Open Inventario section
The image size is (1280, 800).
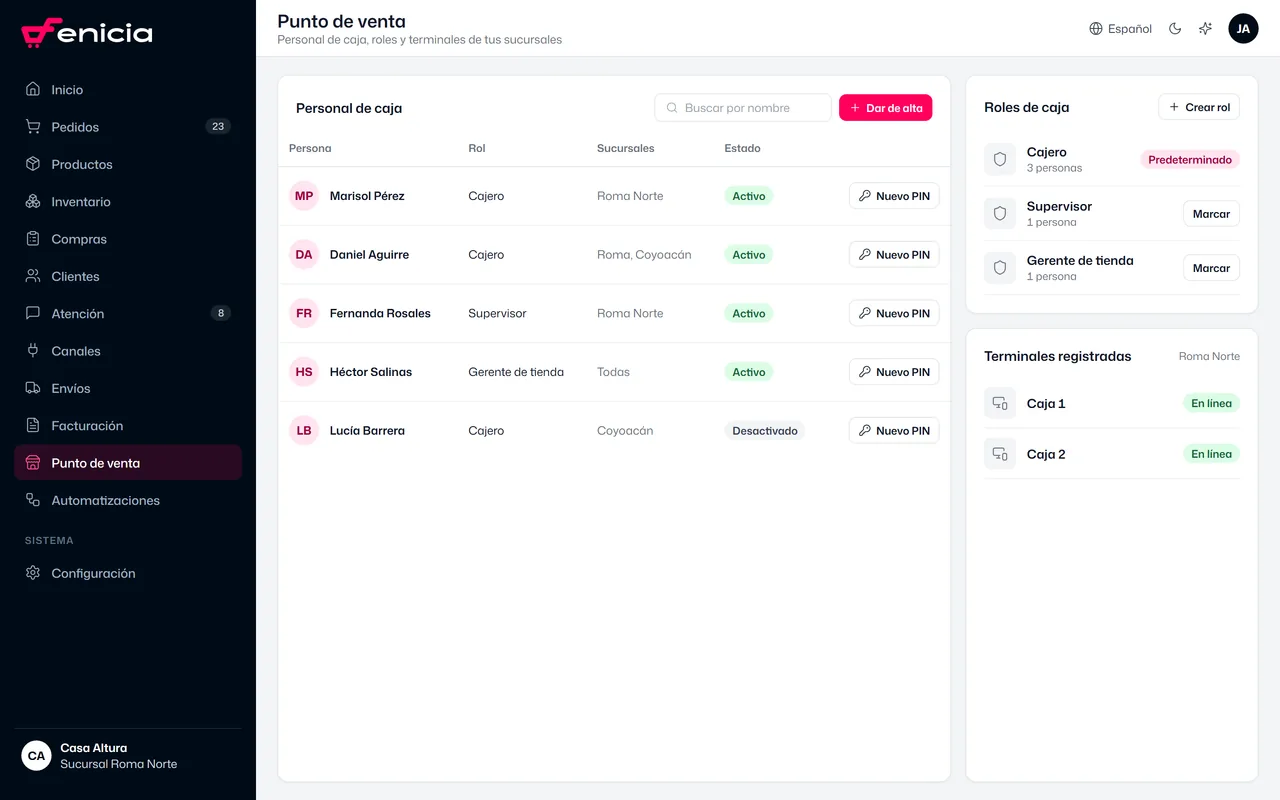(x=128, y=201)
